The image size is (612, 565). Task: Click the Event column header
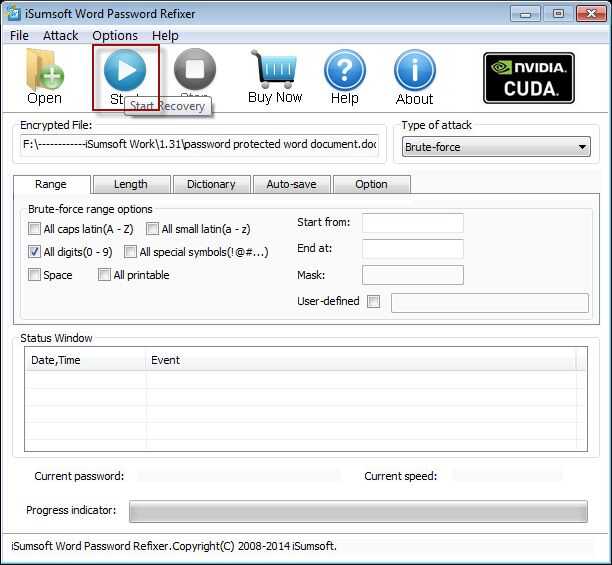pos(361,360)
